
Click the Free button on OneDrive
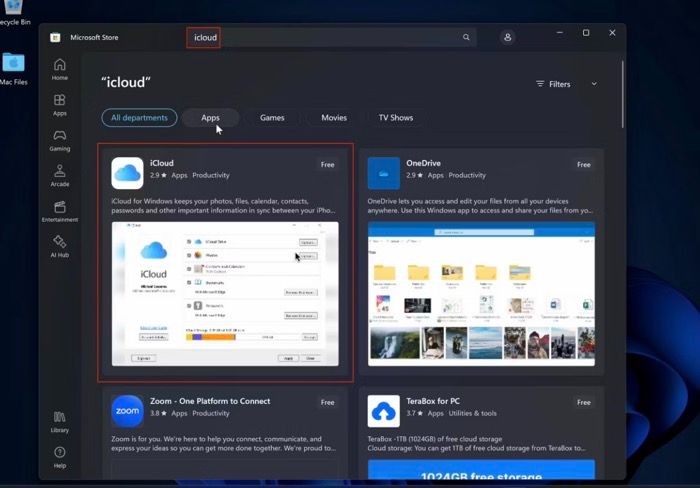583,165
